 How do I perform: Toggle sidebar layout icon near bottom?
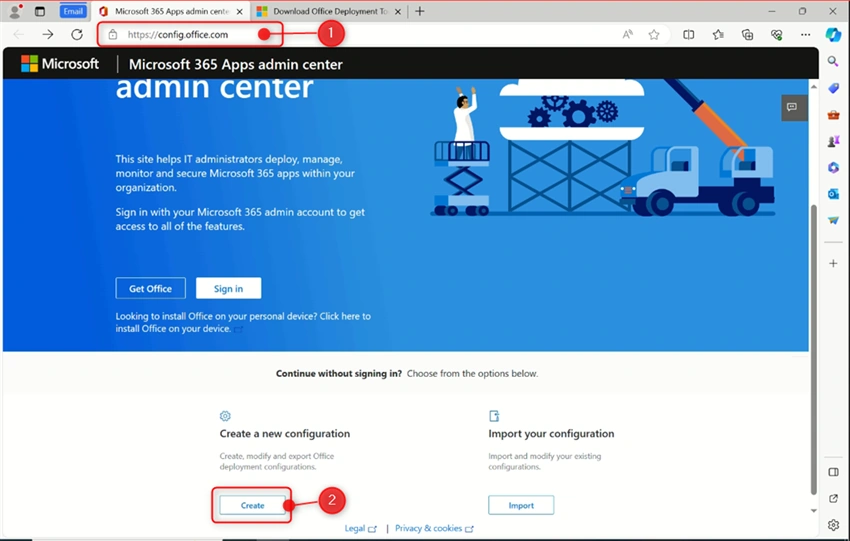point(833,472)
